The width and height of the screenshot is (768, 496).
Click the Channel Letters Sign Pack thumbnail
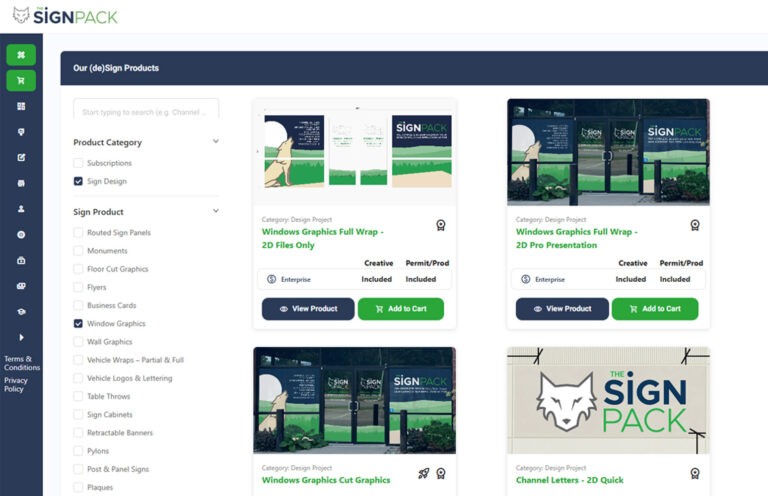click(608, 400)
